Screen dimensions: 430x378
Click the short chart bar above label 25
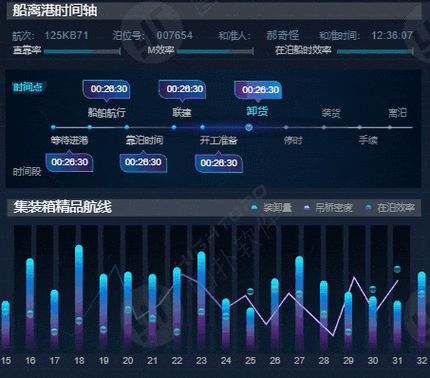pos(250,328)
